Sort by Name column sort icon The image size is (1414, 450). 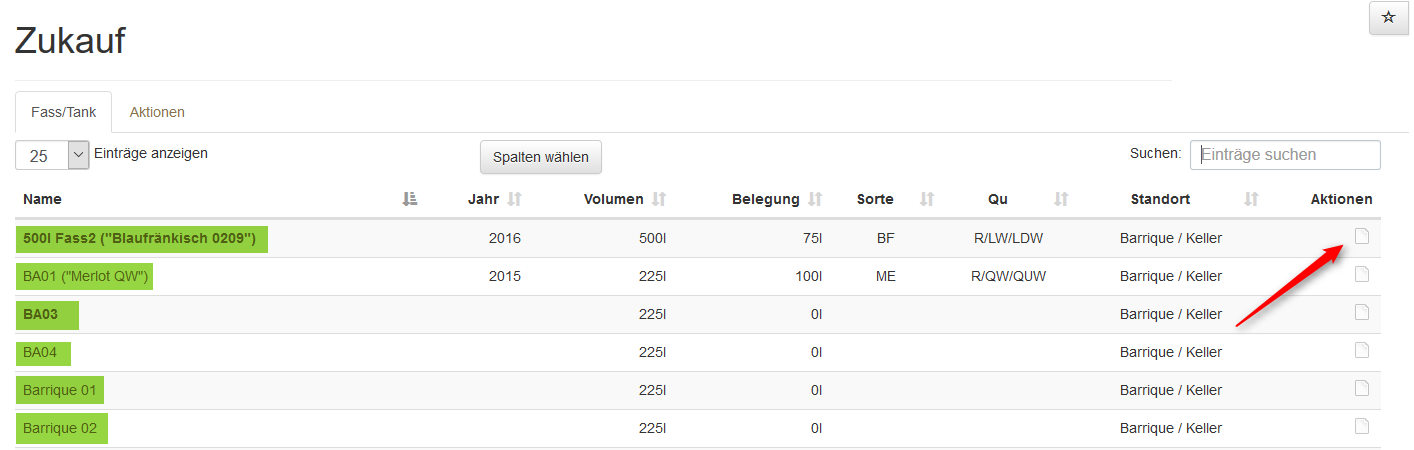pos(409,199)
